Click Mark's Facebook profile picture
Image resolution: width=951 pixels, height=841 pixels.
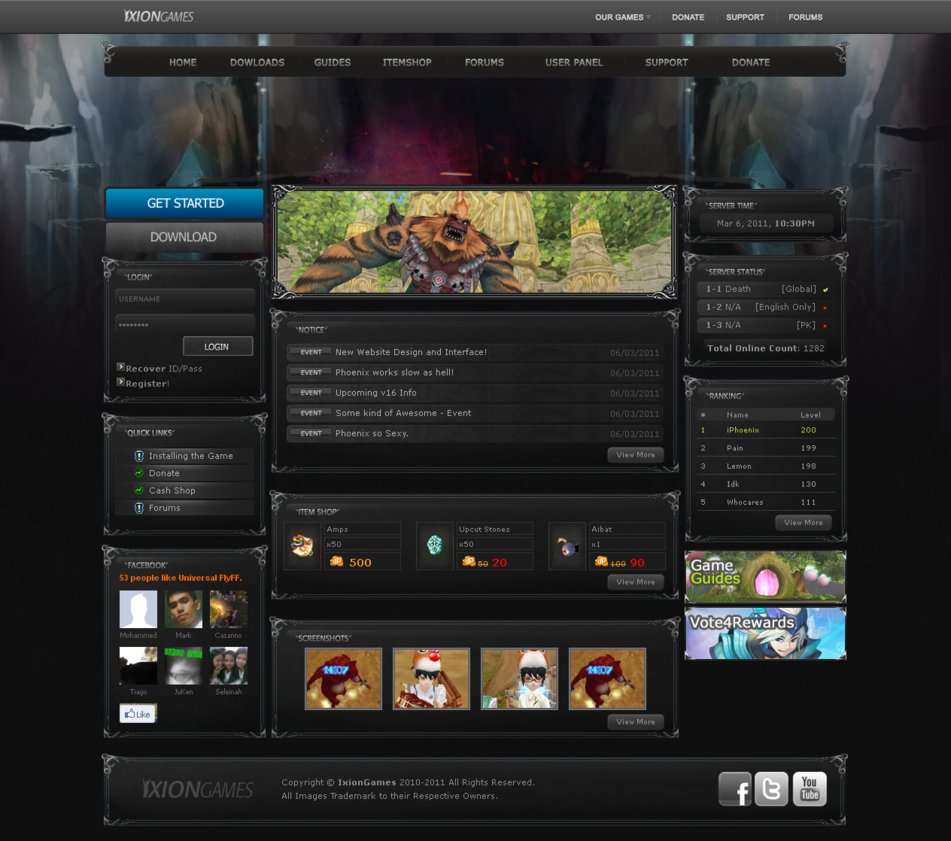click(x=183, y=609)
